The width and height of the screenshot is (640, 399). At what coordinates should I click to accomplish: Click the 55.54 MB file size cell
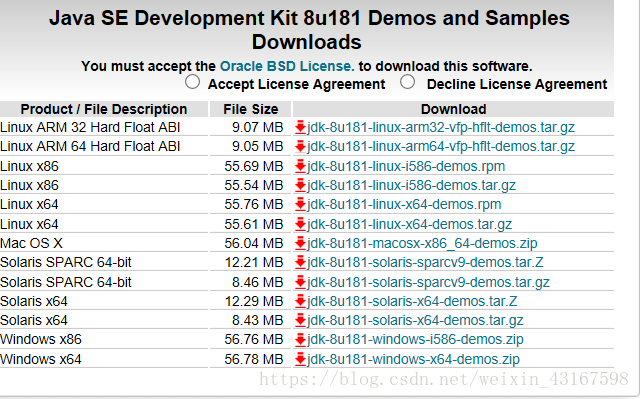[250, 185]
